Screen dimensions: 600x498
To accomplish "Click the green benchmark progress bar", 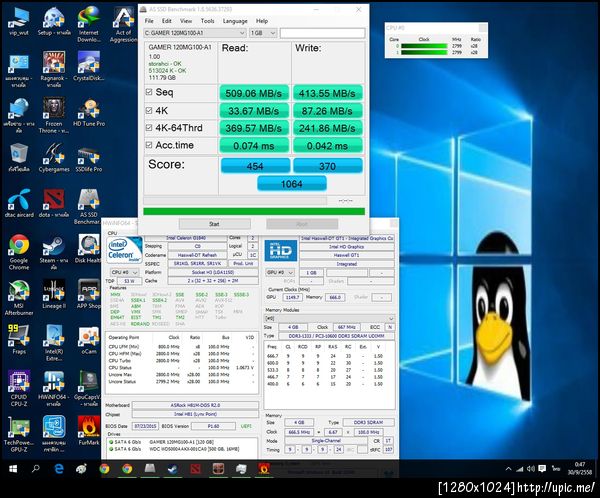I will [254, 211].
